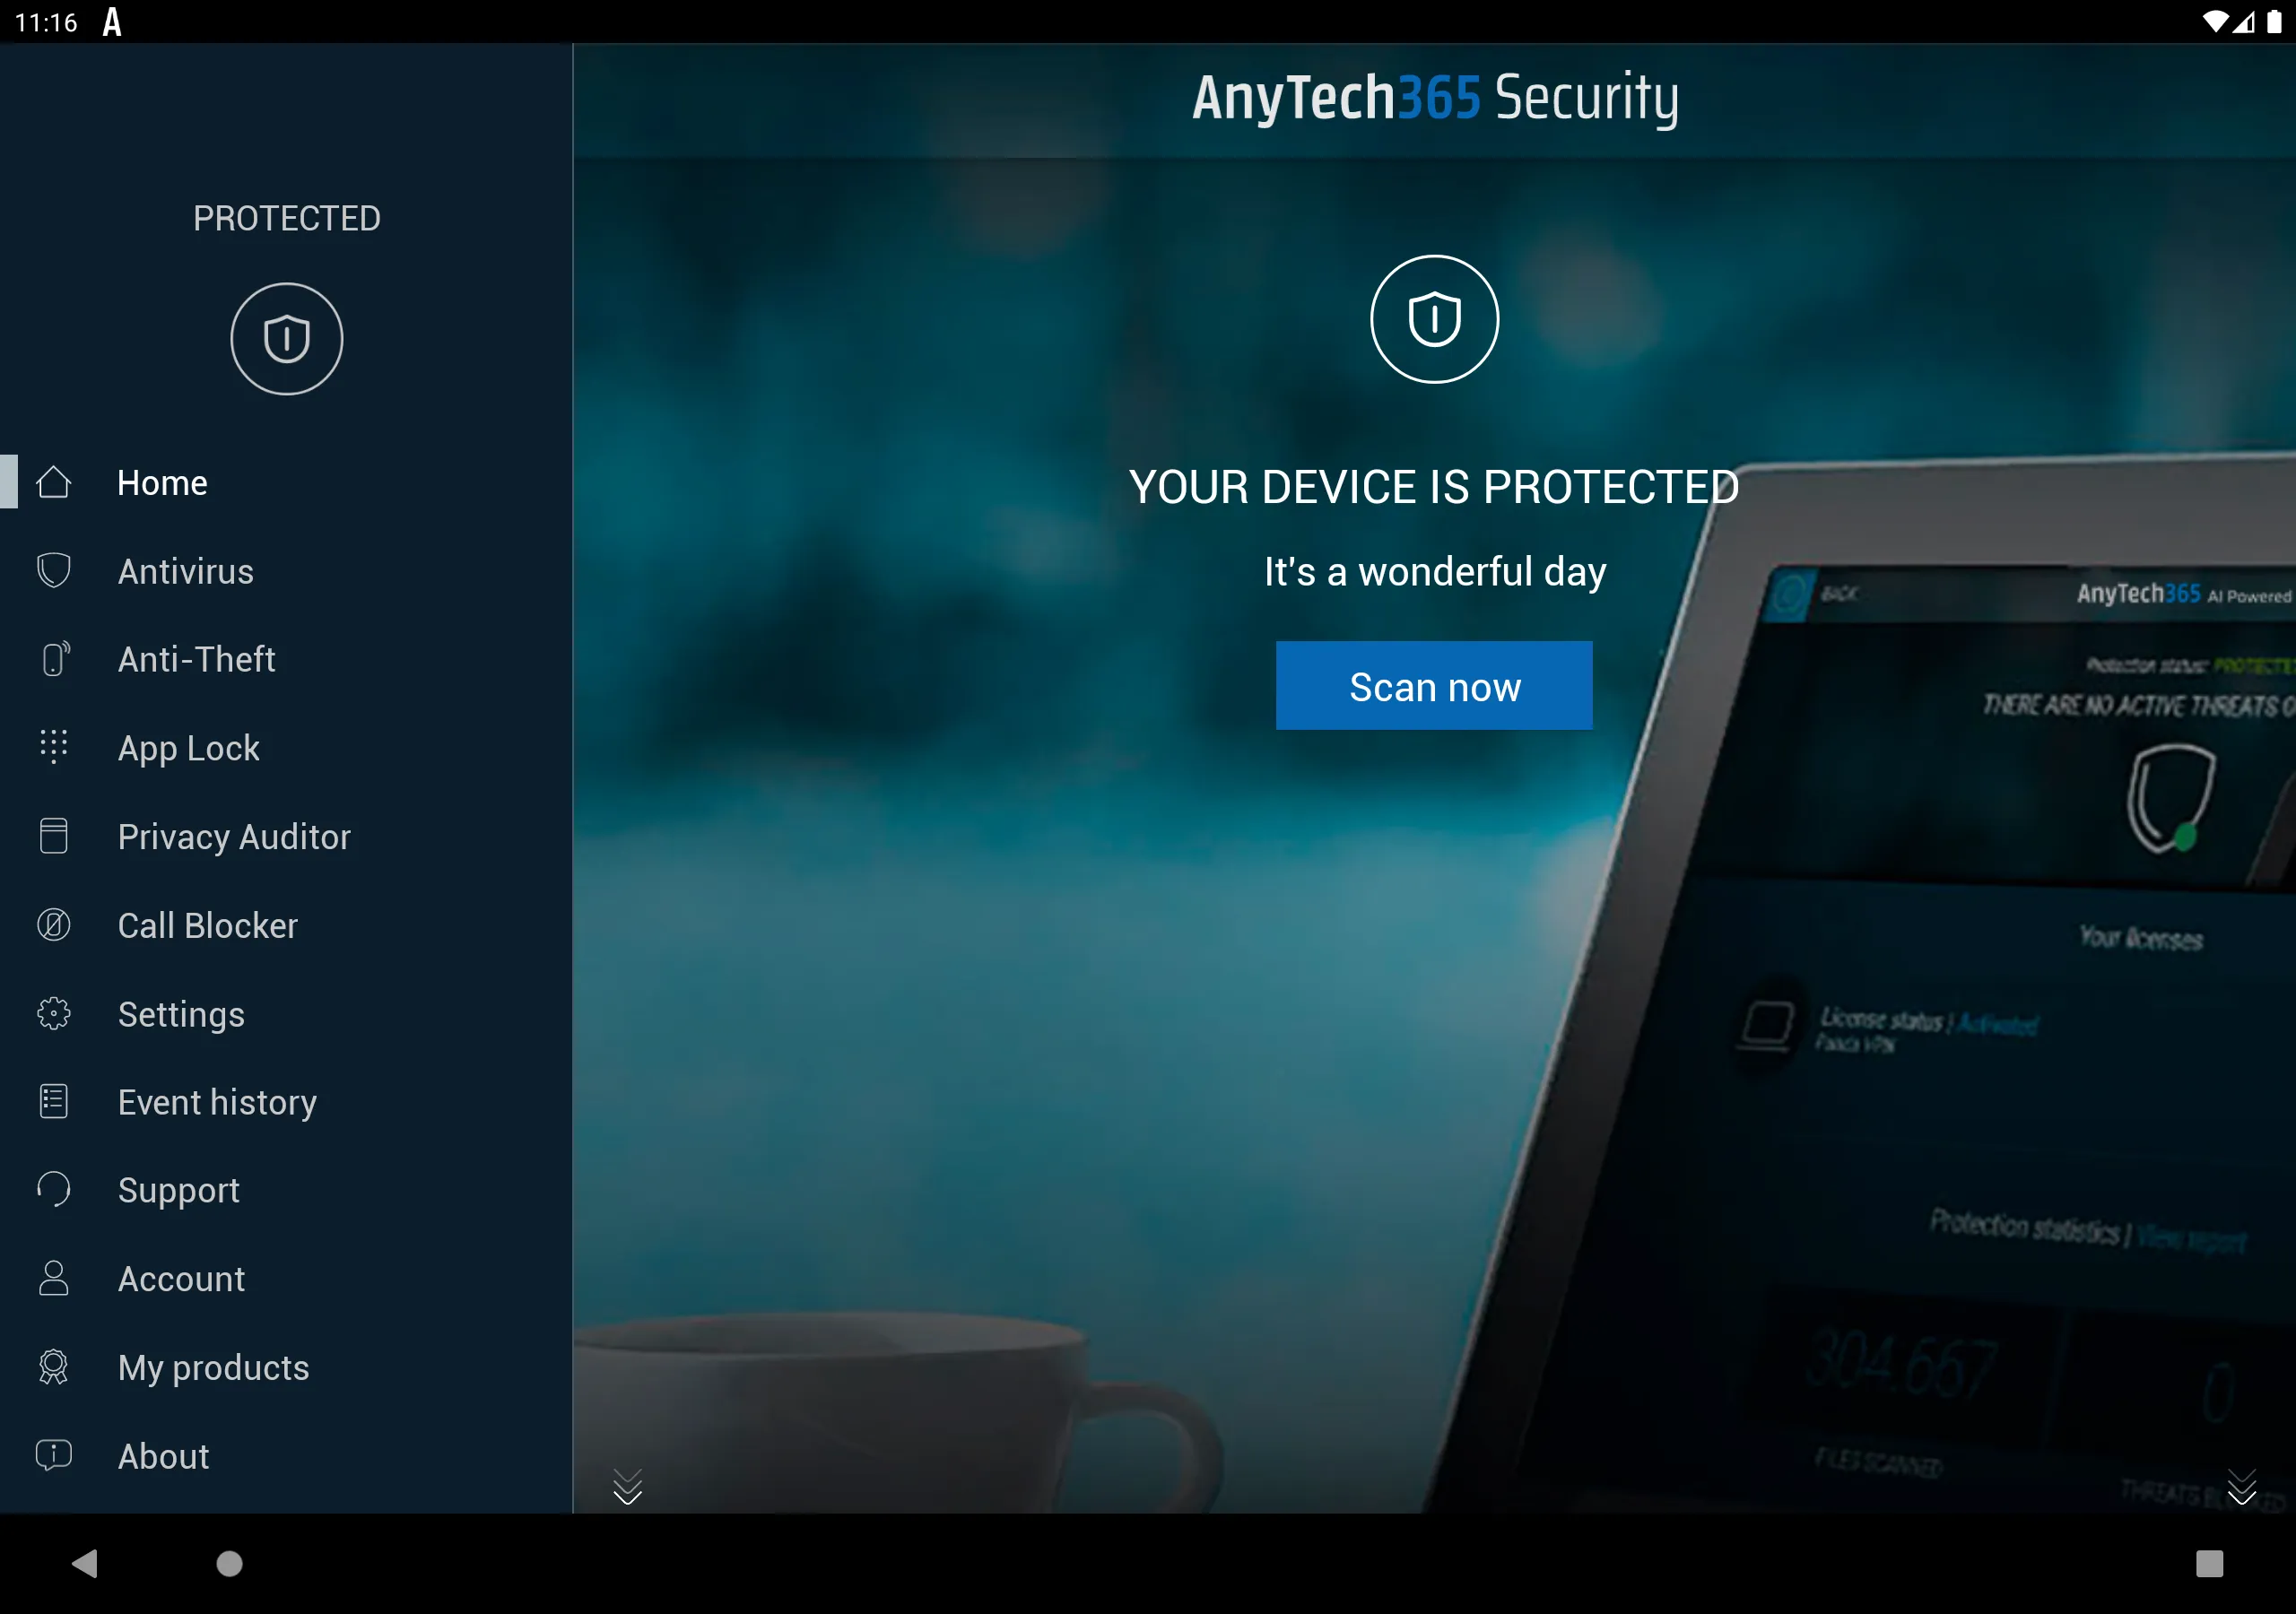Screen dimensions: 2296x1614
Task: Open the About section
Action: coord(162,1453)
